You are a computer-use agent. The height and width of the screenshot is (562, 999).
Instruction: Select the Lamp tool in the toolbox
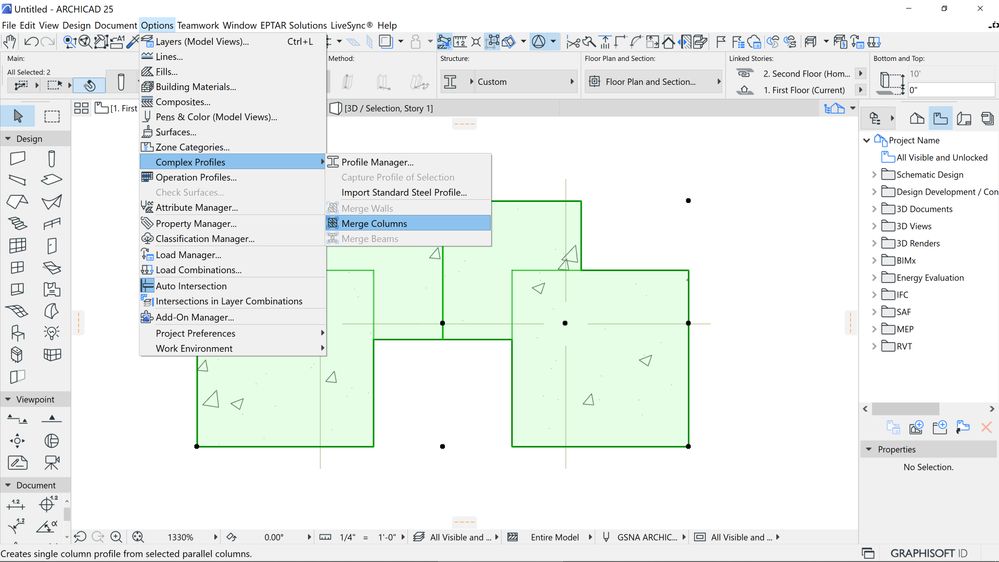pos(52,332)
